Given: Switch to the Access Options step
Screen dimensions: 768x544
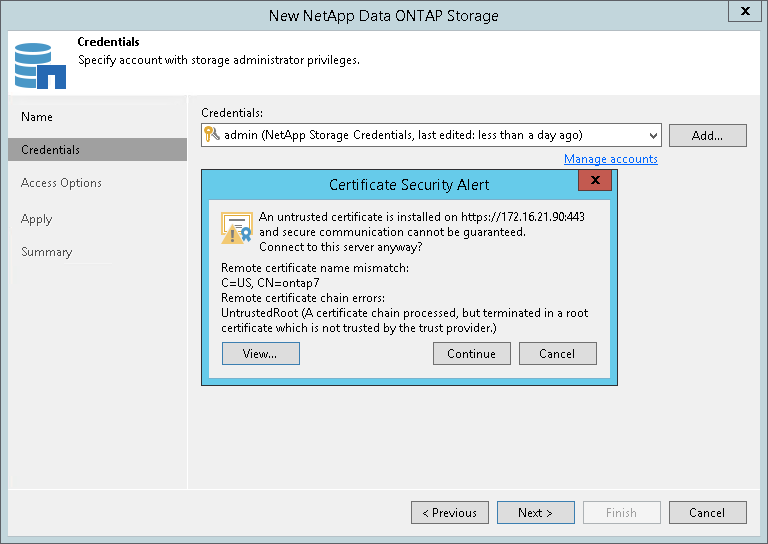Looking at the screenshot, I should coord(61,183).
